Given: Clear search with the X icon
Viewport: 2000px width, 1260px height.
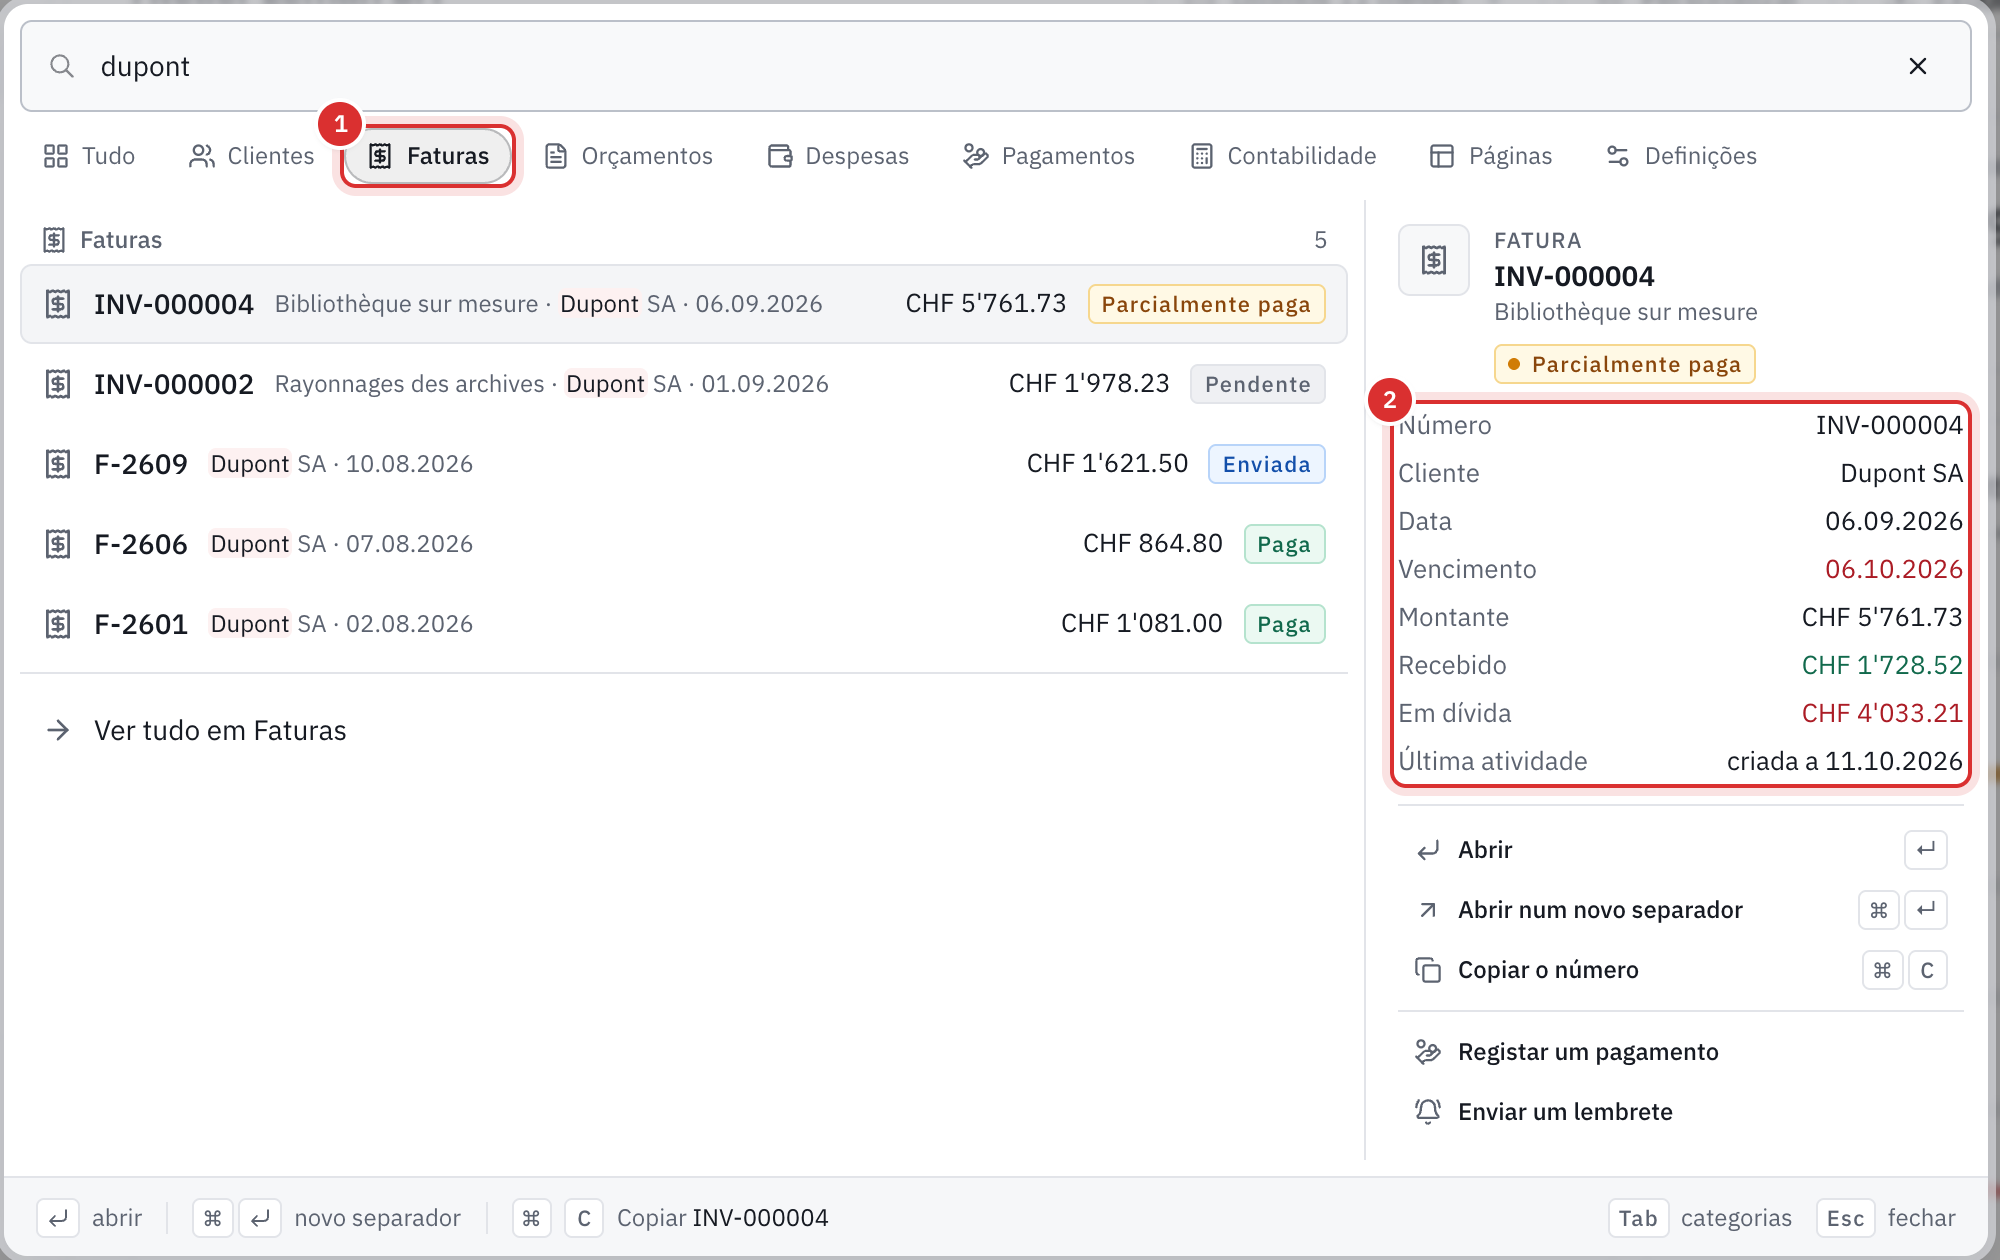Looking at the screenshot, I should 1917,66.
